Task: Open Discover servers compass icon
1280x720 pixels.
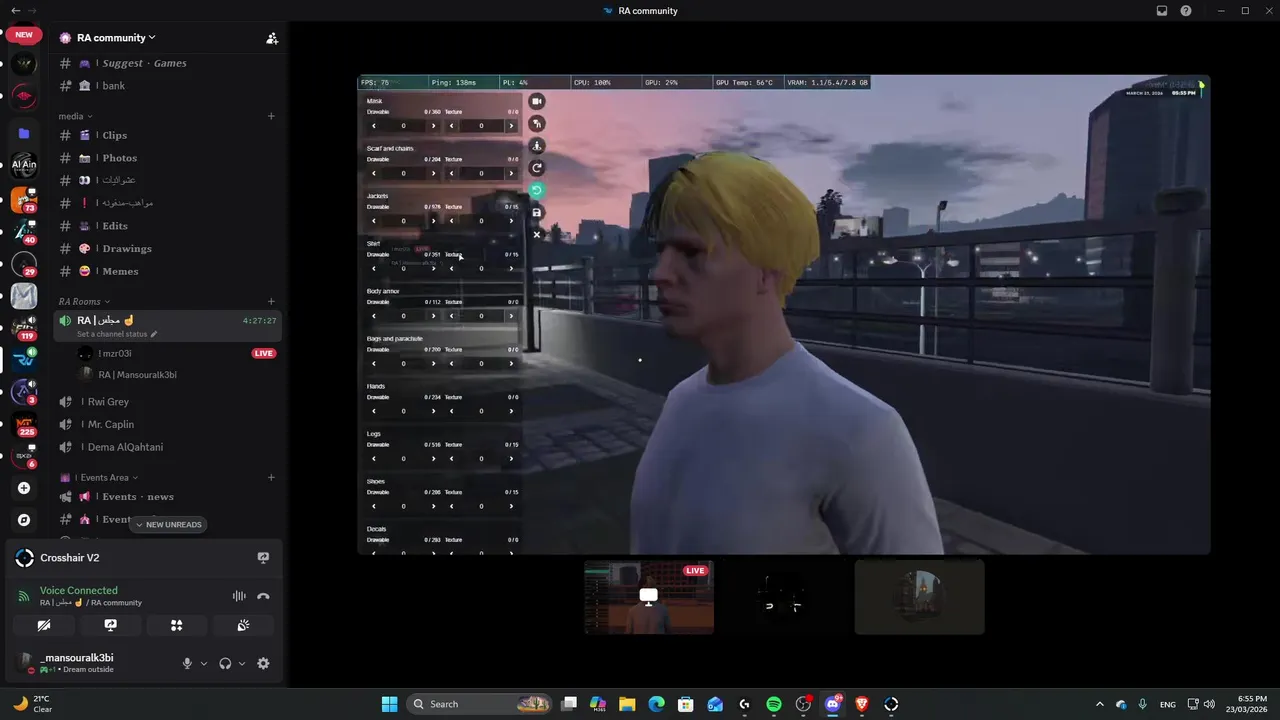Action: [x=24, y=520]
